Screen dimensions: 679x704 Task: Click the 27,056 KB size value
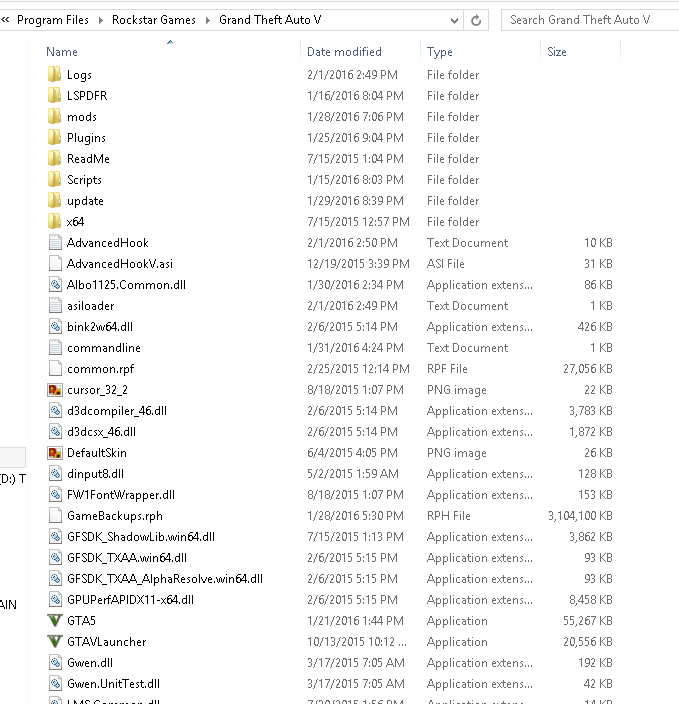[588, 369]
